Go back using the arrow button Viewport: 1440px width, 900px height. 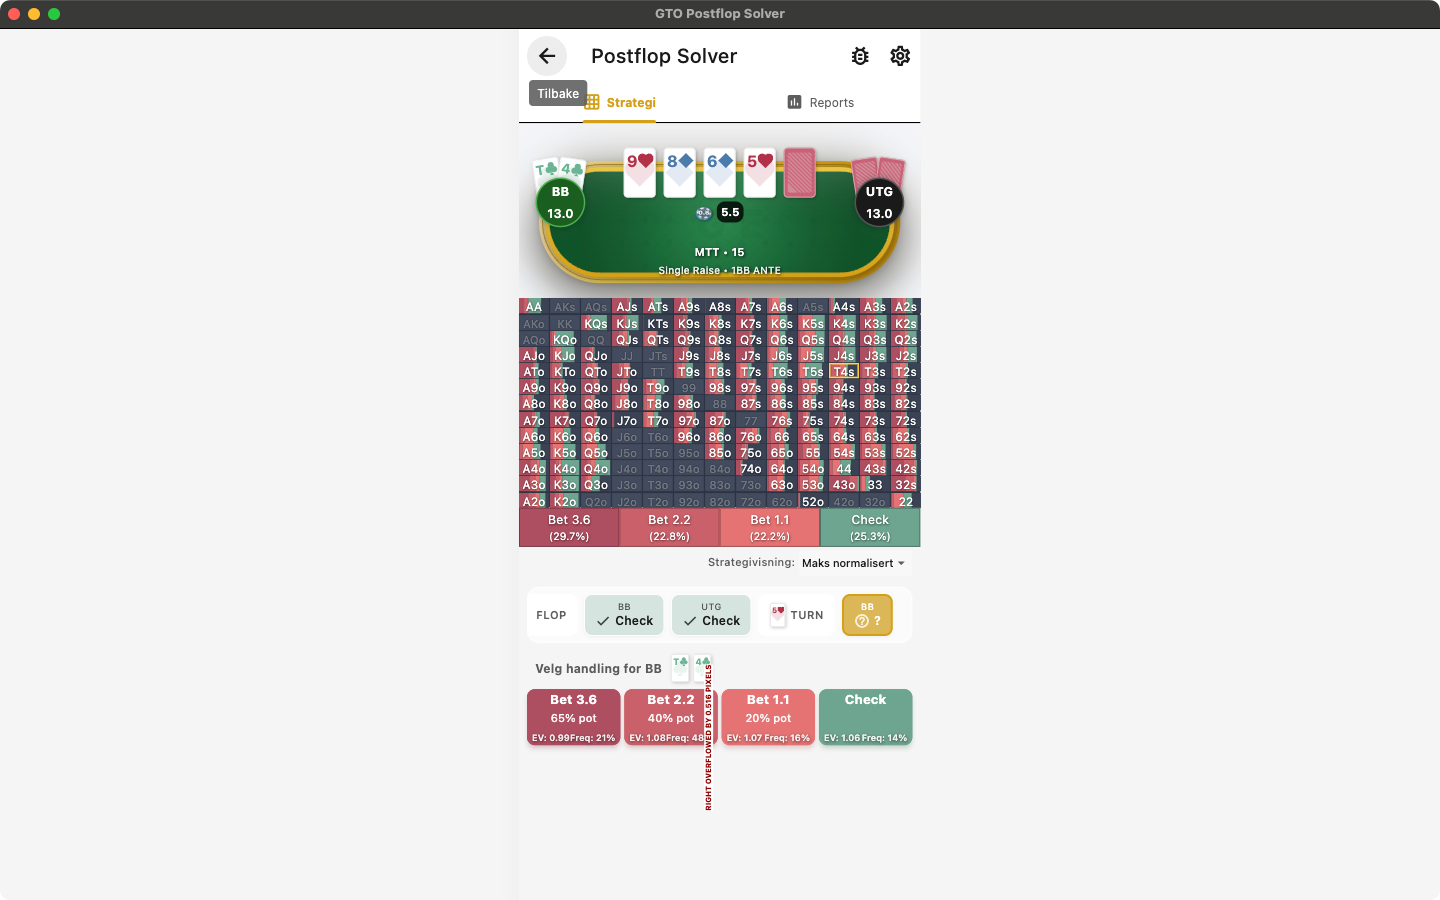pyautogui.click(x=547, y=56)
